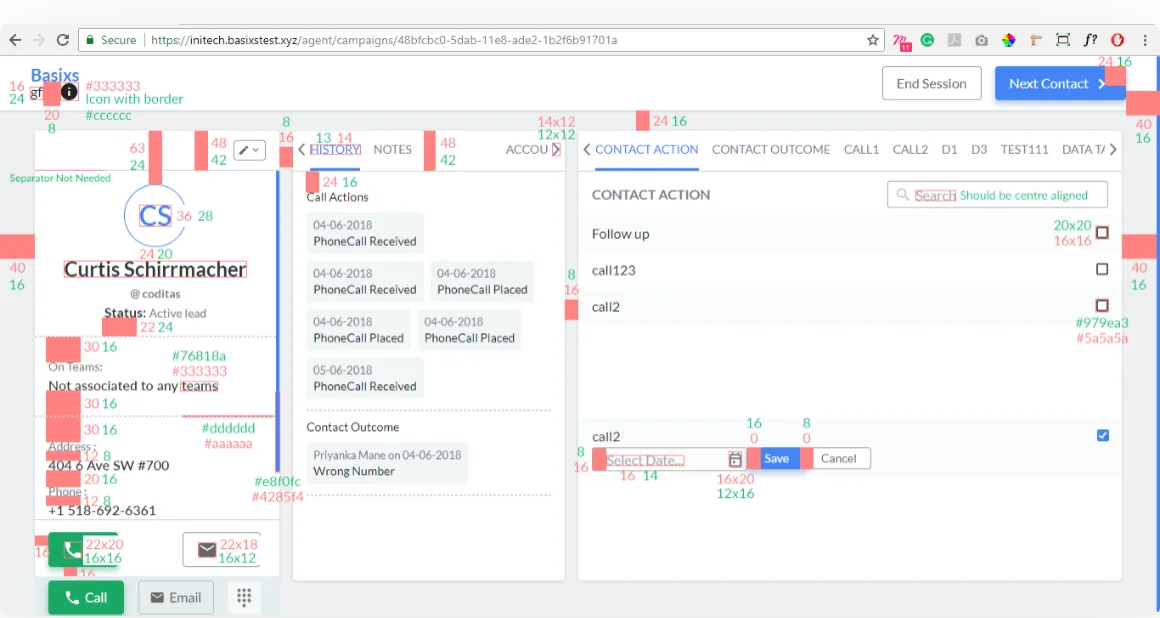The width and height of the screenshot is (1160, 618).
Task: Reload the page with the refresh icon
Action: (x=63, y=40)
